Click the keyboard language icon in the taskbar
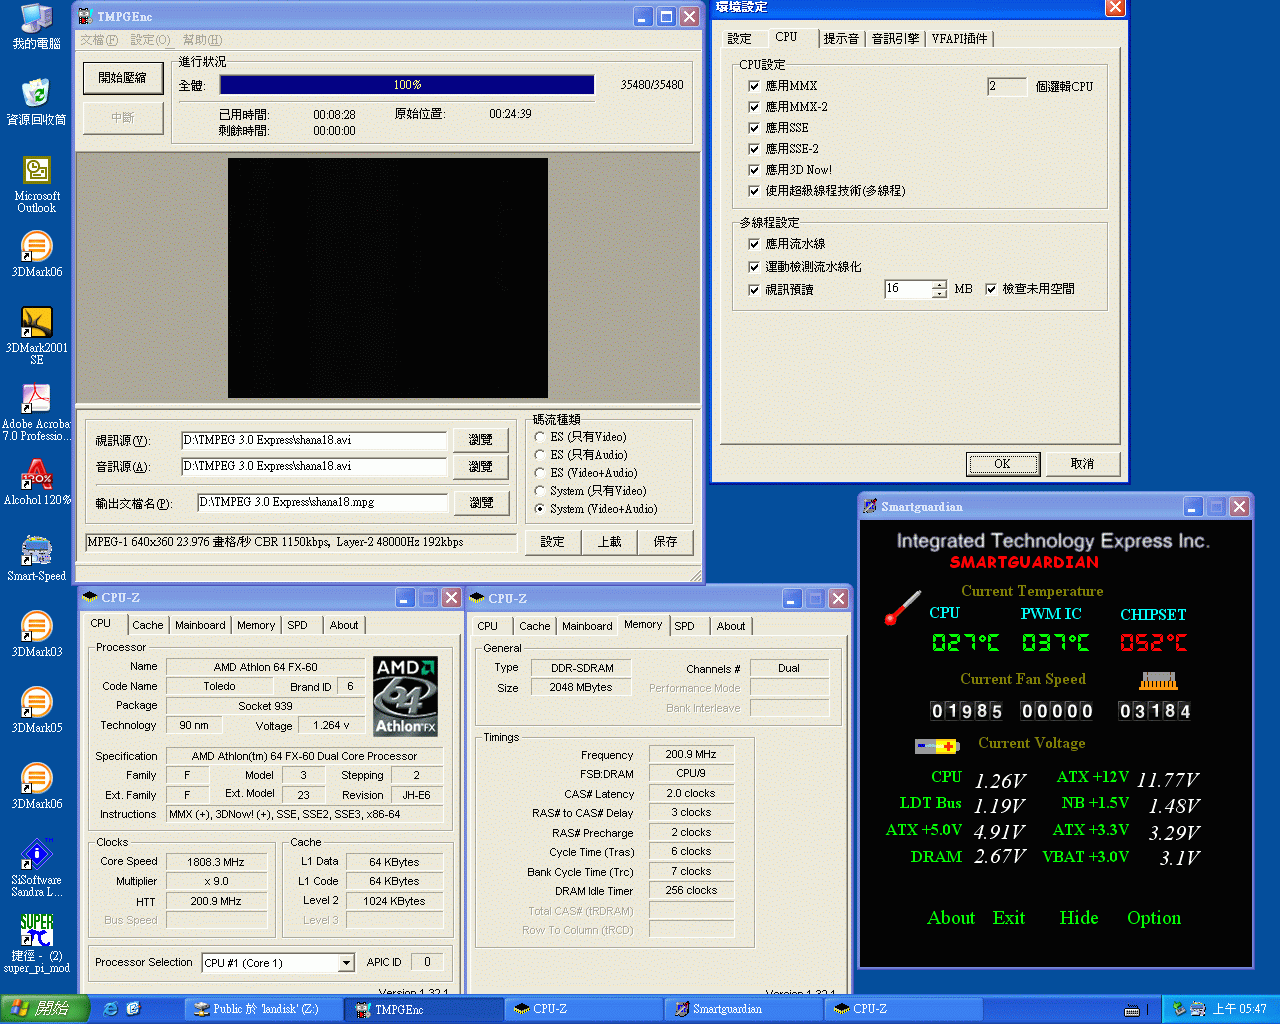Screen dimensions: 1280x1024 [x=1132, y=1010]
